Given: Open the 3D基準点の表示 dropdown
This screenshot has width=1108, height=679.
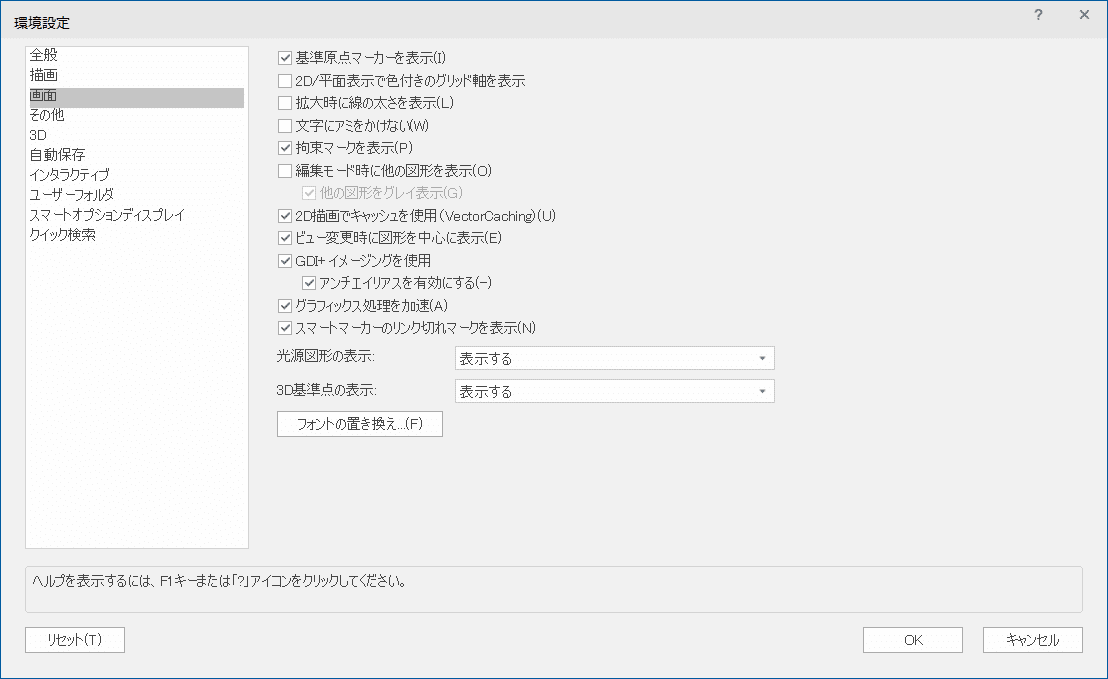Looking at the screenshot, I should (615, 391).
